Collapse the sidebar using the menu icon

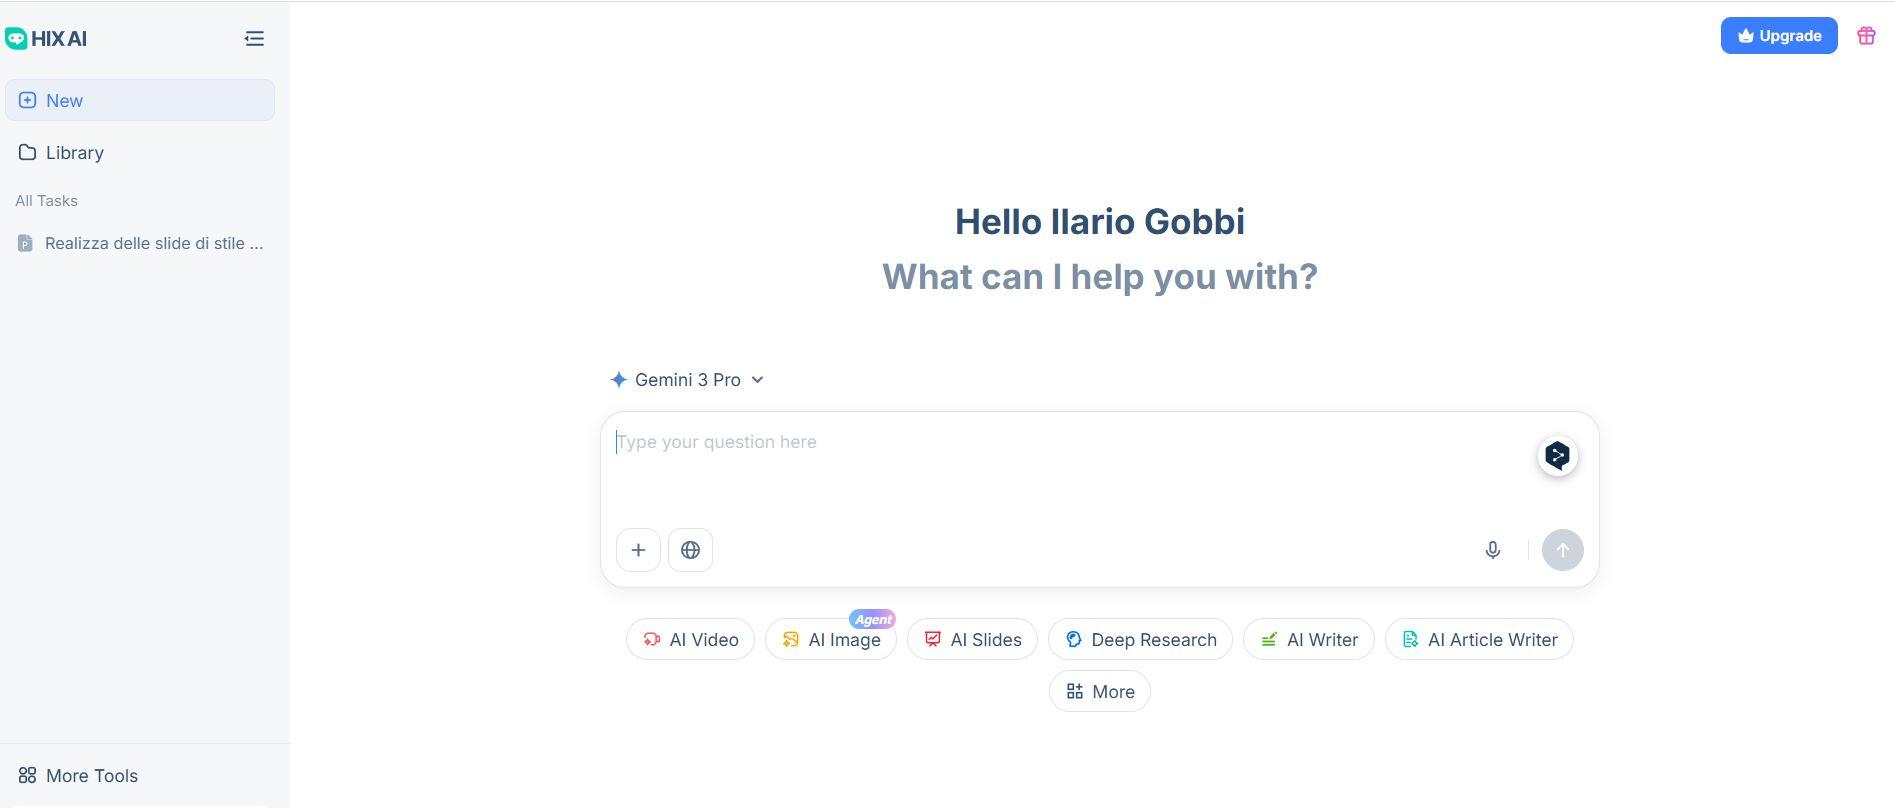click(254, 38)
